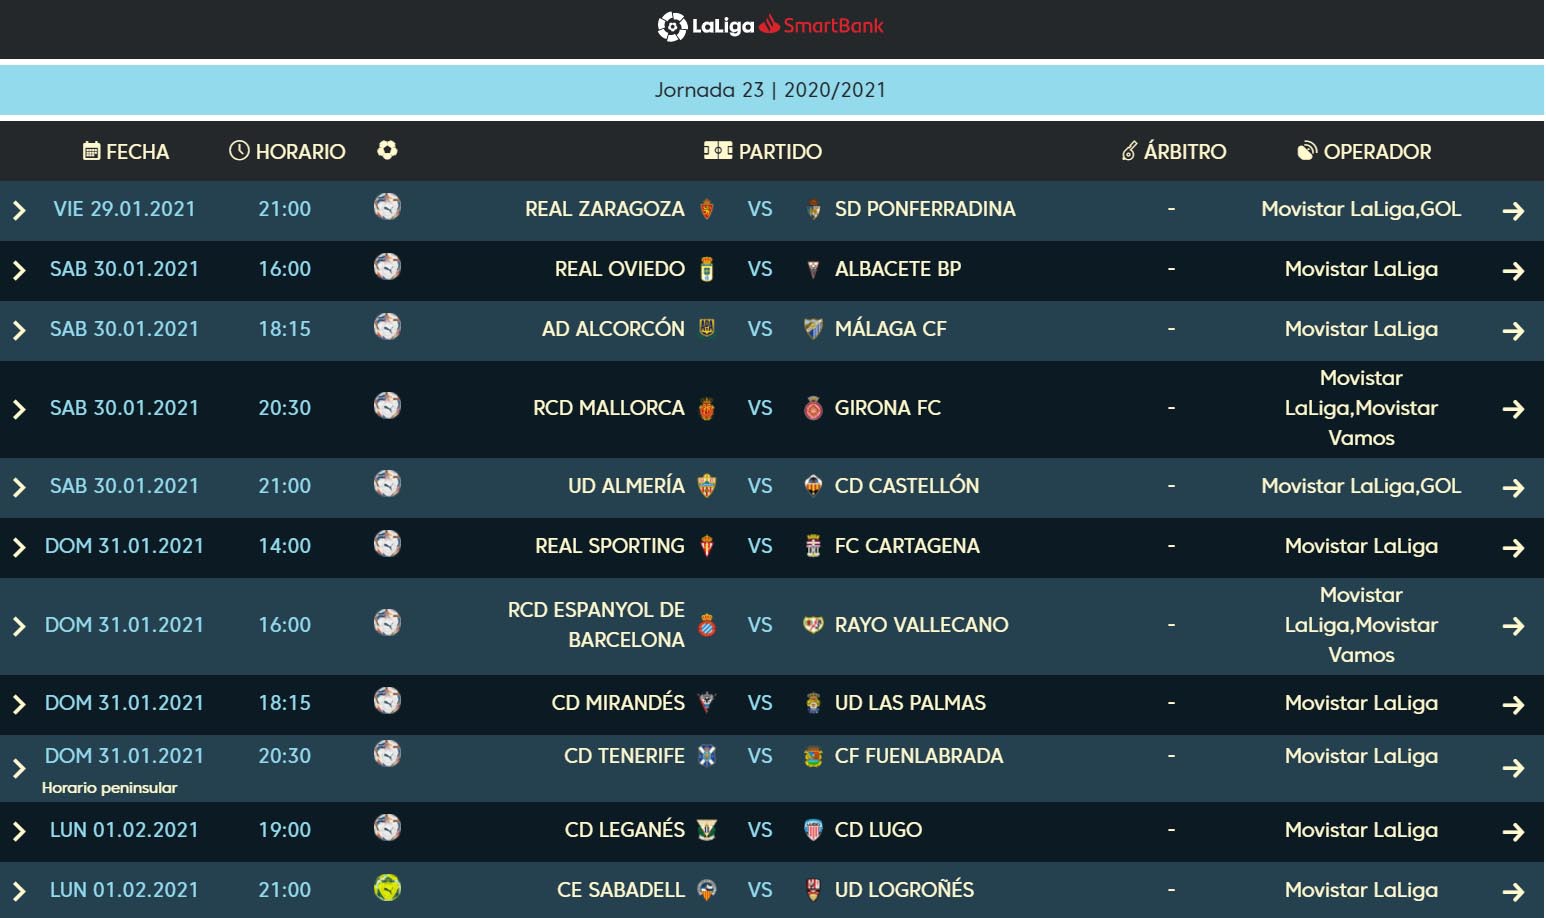This screenshot has height=918, width=1546.
Task: Click the CD Lugo club crest
Action: [x=813, y=830]
